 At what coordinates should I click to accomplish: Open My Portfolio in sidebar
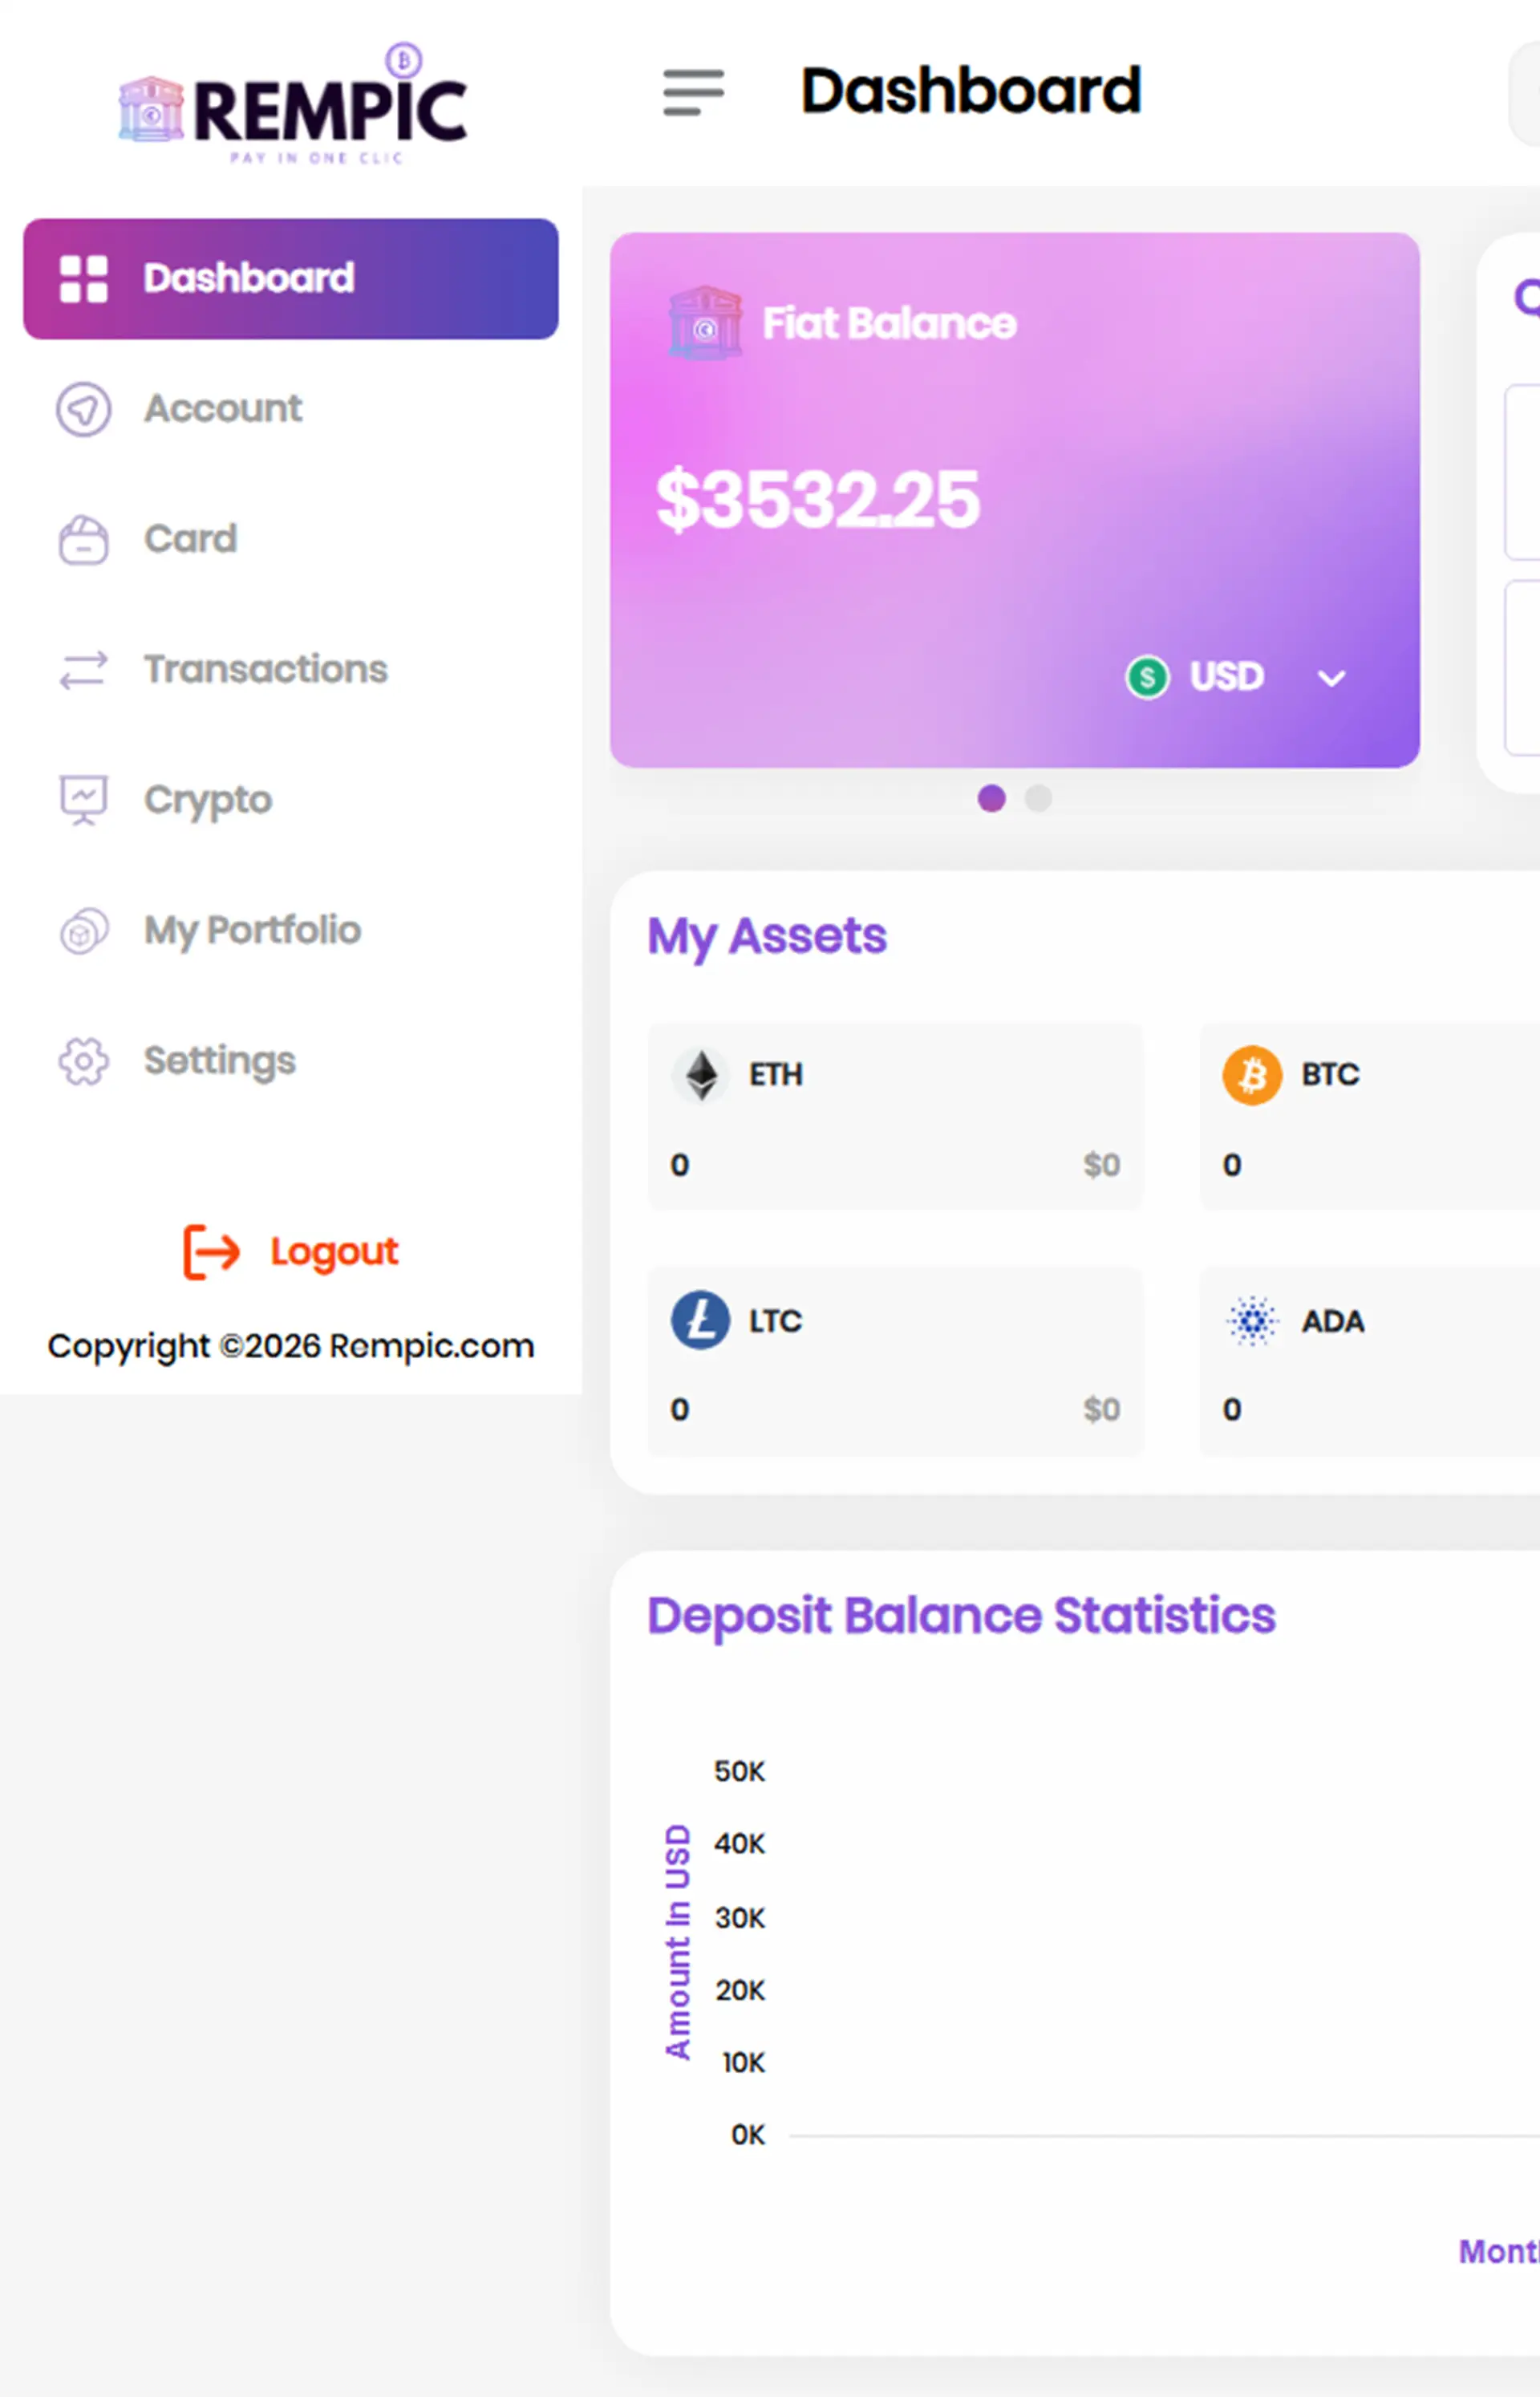point(291,931)
